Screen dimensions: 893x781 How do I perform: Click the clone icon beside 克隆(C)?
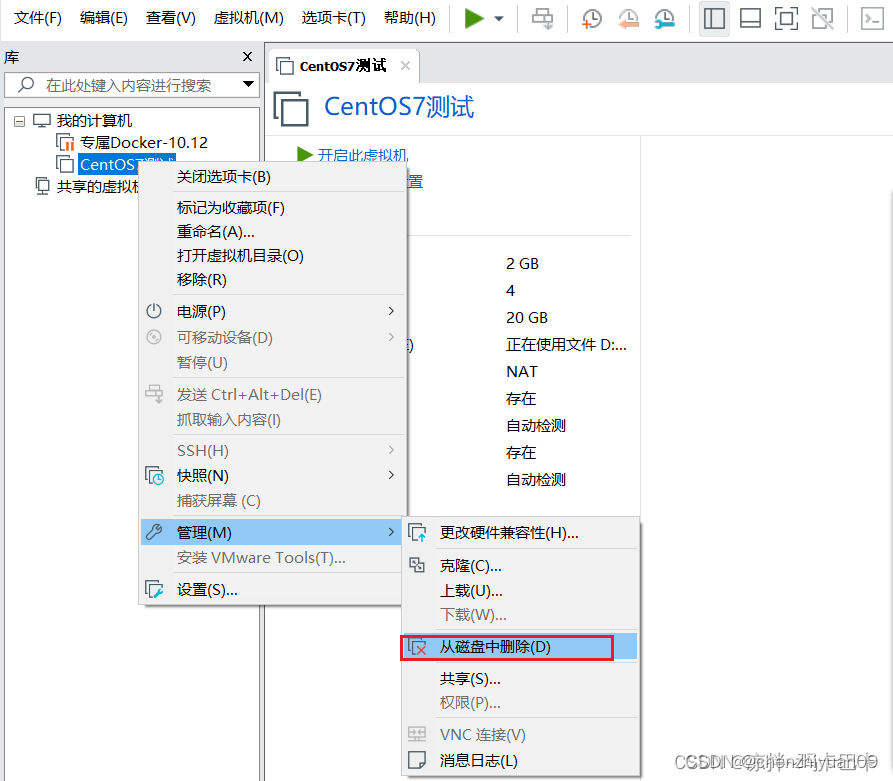(x=417, y=565)
